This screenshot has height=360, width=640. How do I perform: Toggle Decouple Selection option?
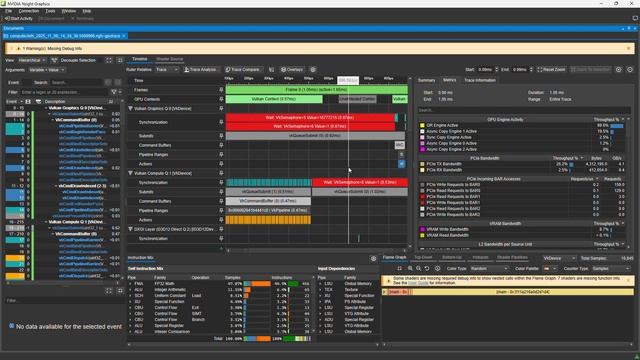(x=78, y=60)
